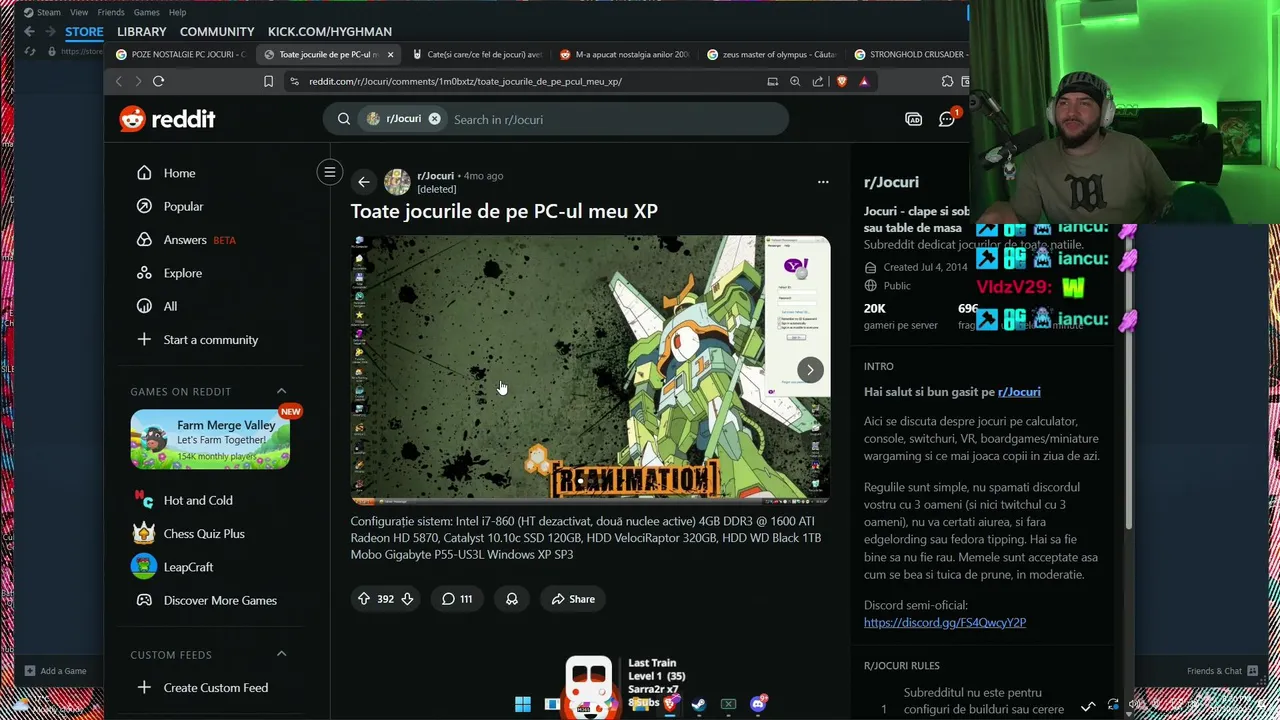Open the XP desktop post image
The width and height of the screenshot is (1280, 720).
590,369
